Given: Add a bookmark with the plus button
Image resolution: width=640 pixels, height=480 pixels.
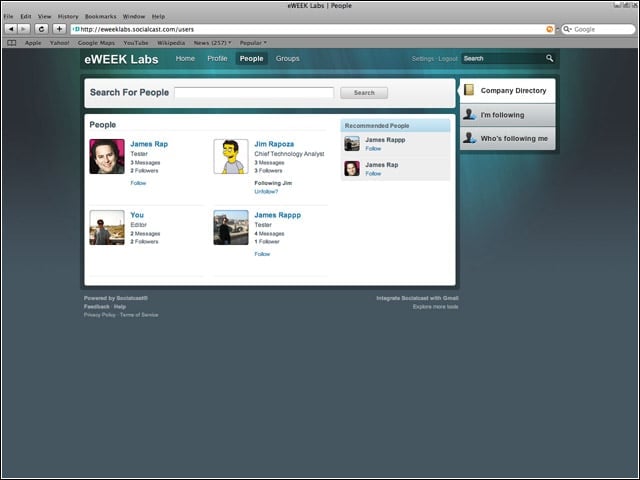Looking at the screenshot, I should click(59, 29).
